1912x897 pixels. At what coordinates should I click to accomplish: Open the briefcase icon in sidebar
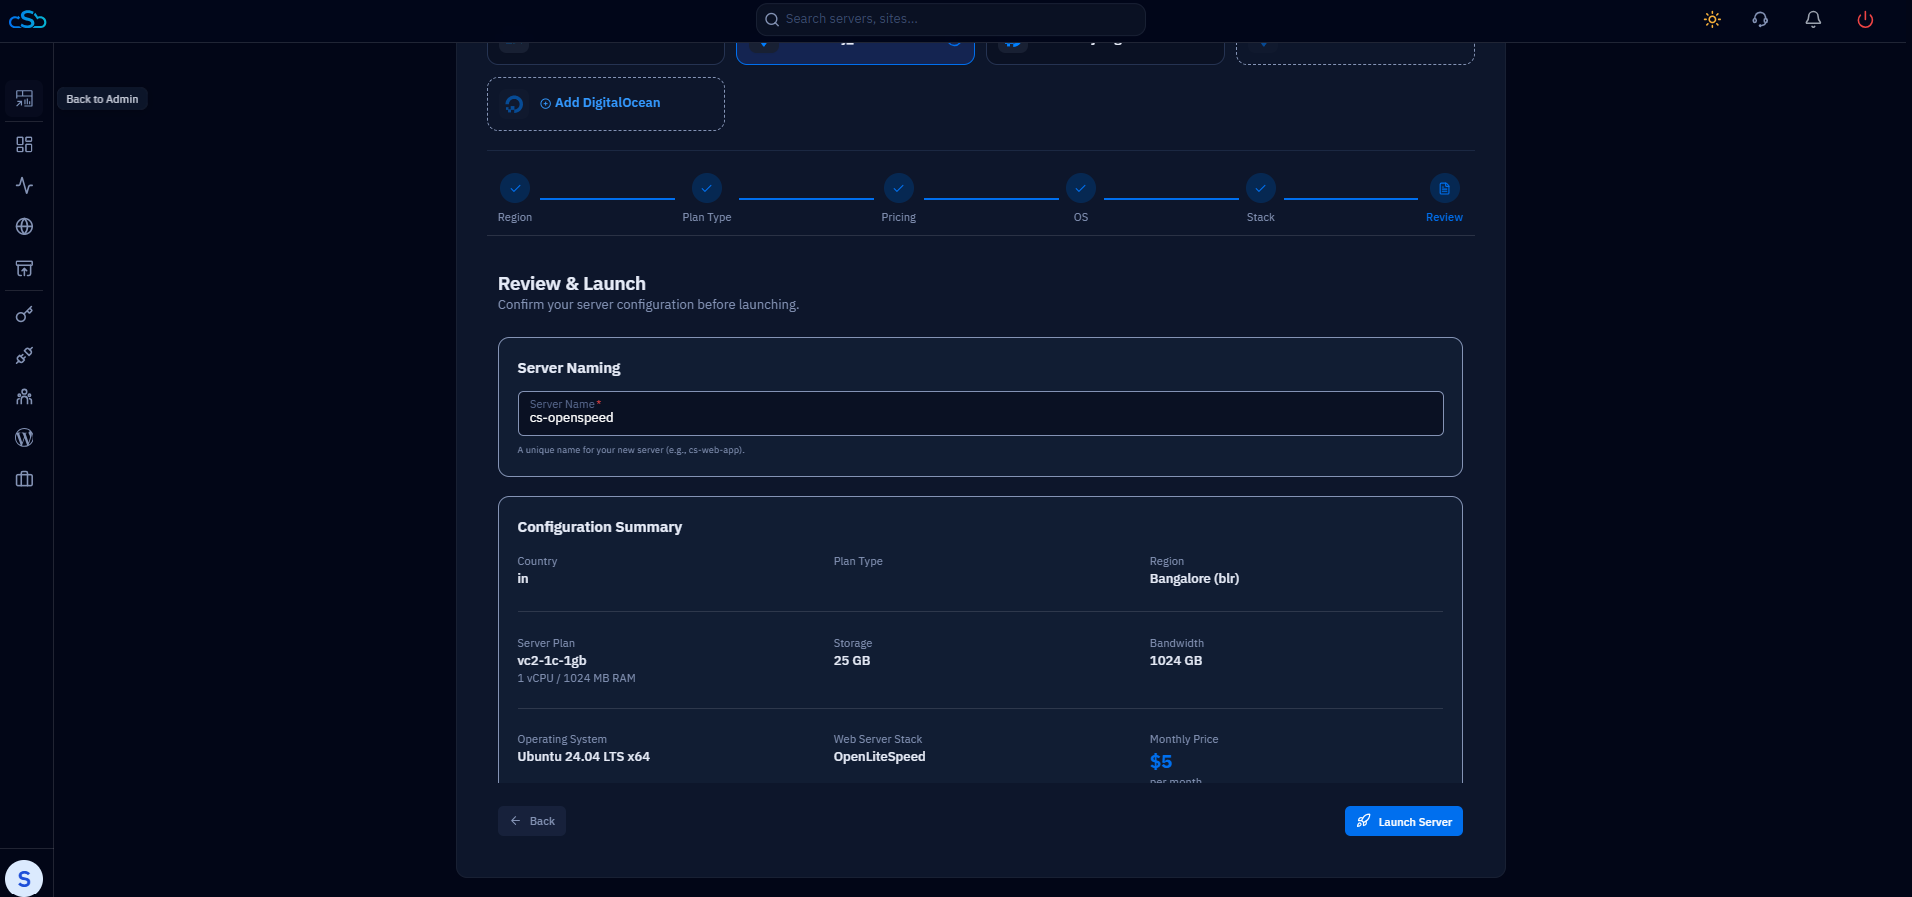pyautogui.click(x=25, y=479)
